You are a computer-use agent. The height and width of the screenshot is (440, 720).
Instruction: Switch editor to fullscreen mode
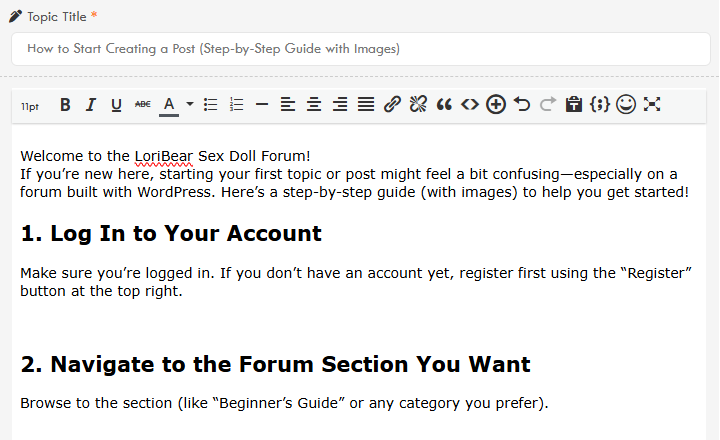coord(652,104)
